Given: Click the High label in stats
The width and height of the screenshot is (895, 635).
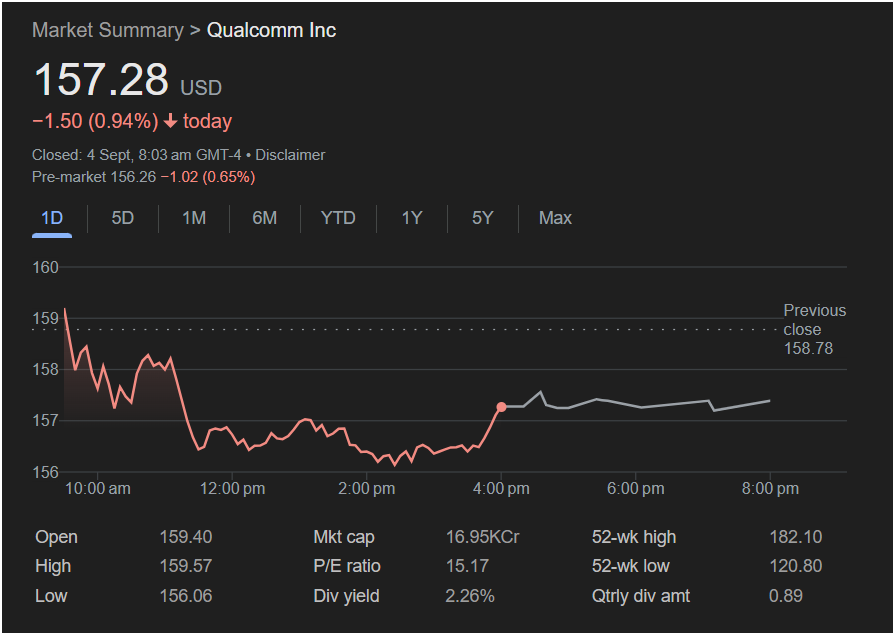Looking at the screenshot, I should coord(53,566).
